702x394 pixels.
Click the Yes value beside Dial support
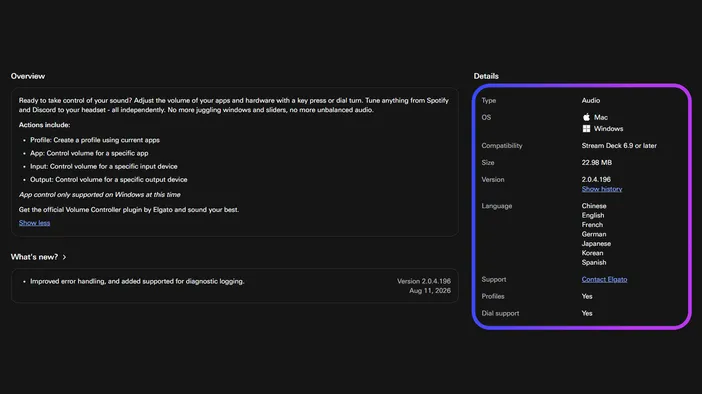(x=587, y=313)
